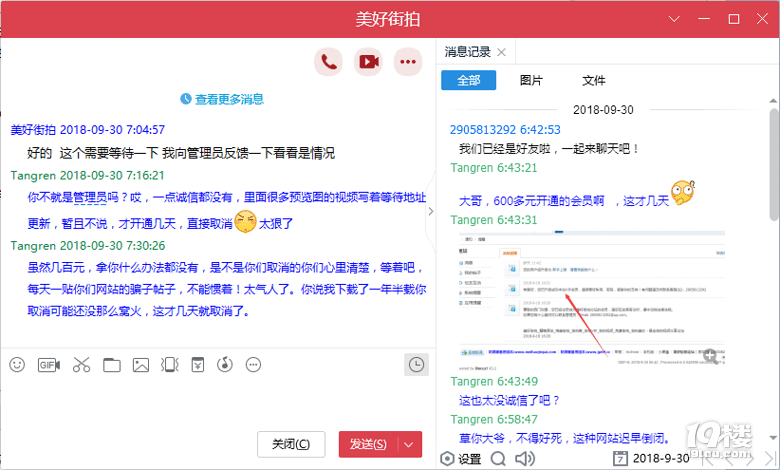Send a window shake
The width and height of the screenshot is (780, 470).
[170, 365]
